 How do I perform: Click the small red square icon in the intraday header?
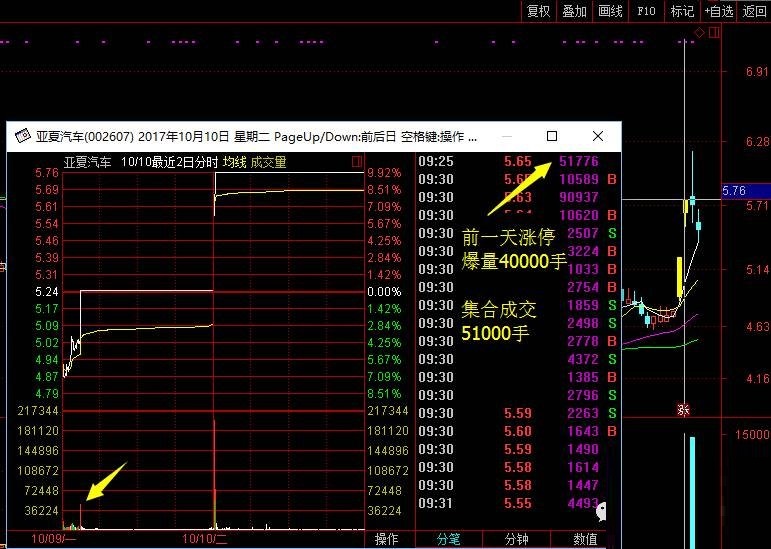[x=357, y=161]
